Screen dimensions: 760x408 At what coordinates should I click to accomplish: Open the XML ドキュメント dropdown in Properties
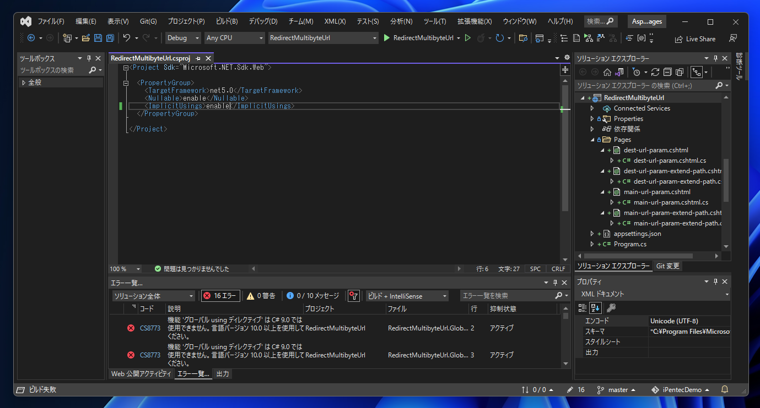point(652,294)
